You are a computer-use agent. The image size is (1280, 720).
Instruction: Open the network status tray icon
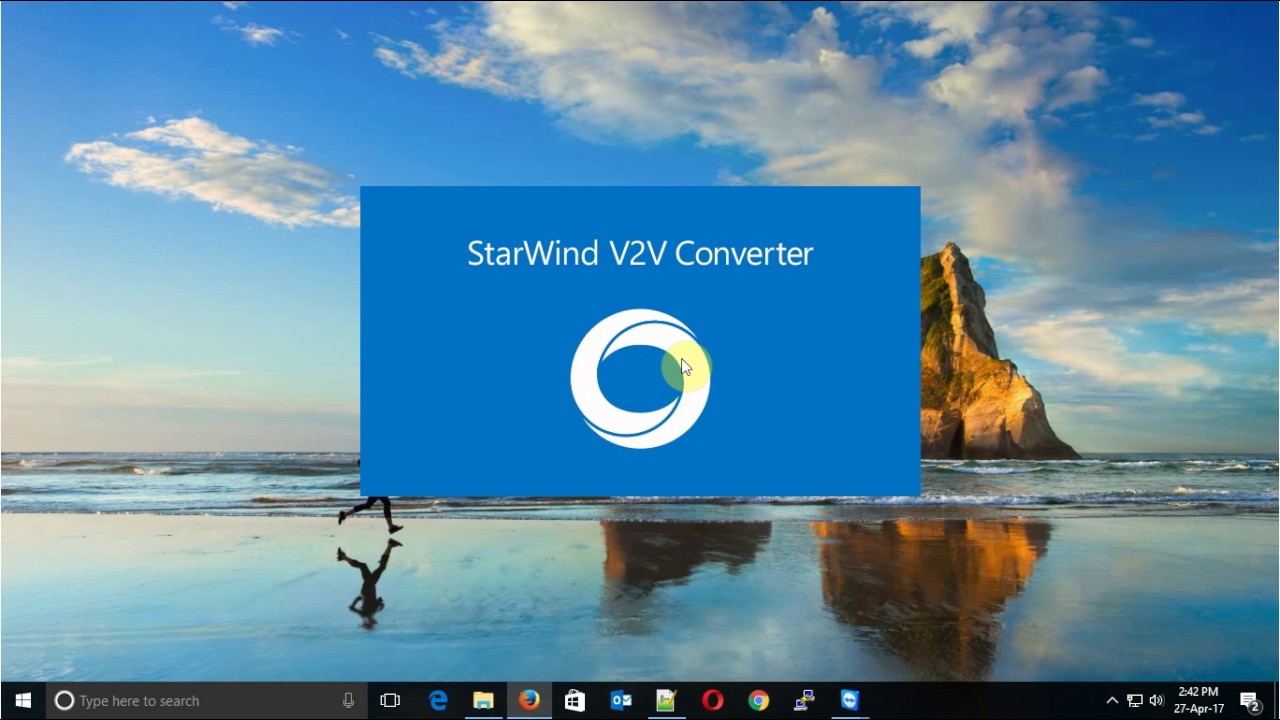point(1135,701)
